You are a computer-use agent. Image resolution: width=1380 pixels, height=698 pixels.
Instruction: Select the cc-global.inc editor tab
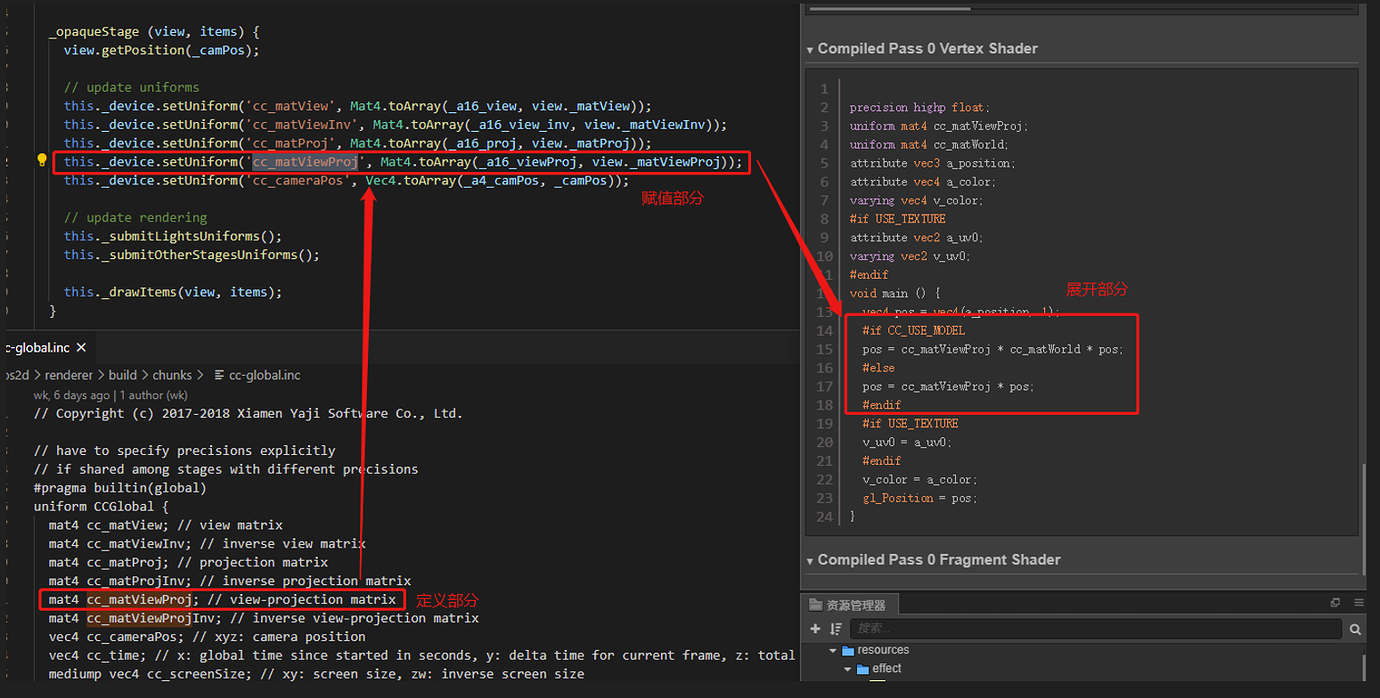tap(37, 347)
